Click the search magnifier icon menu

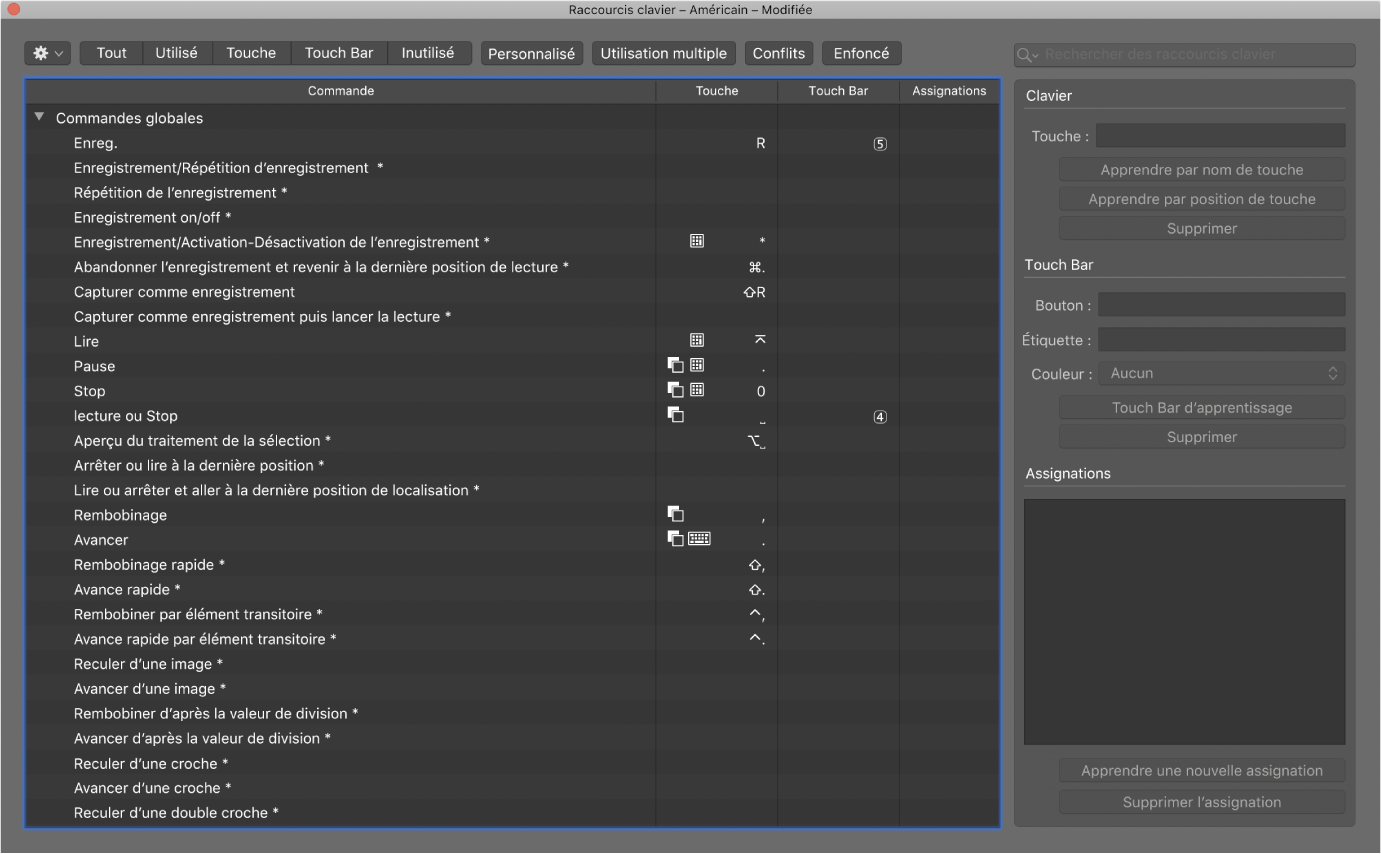click(1028, 55)
